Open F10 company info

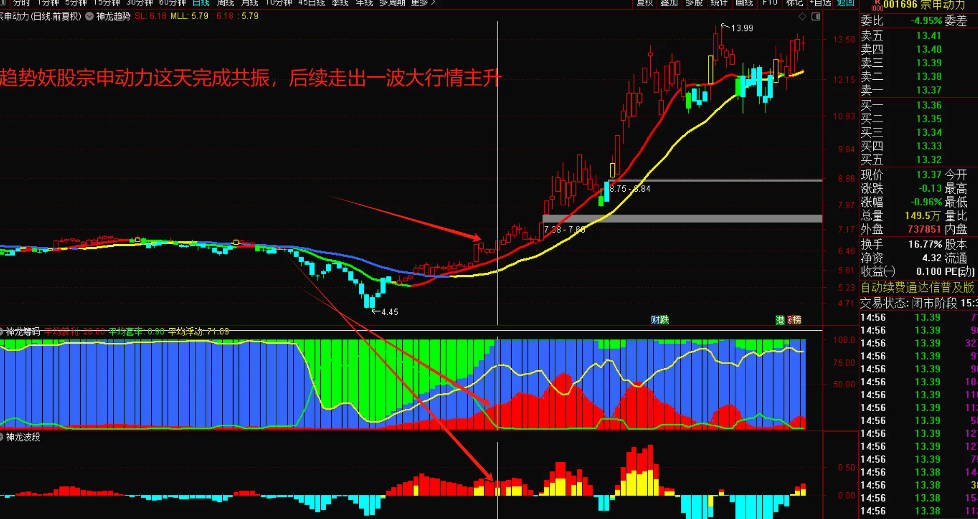pos(770,2)
